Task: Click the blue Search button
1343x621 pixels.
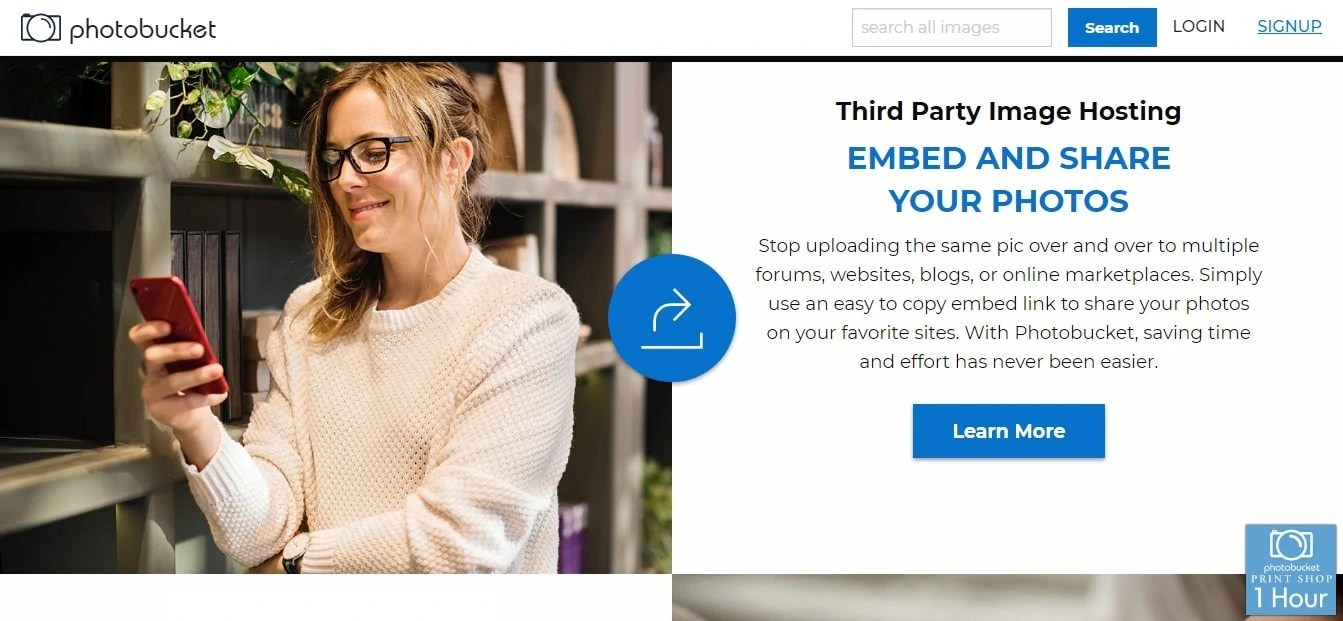Action: pyautogui.click(x=1112, y=27)
